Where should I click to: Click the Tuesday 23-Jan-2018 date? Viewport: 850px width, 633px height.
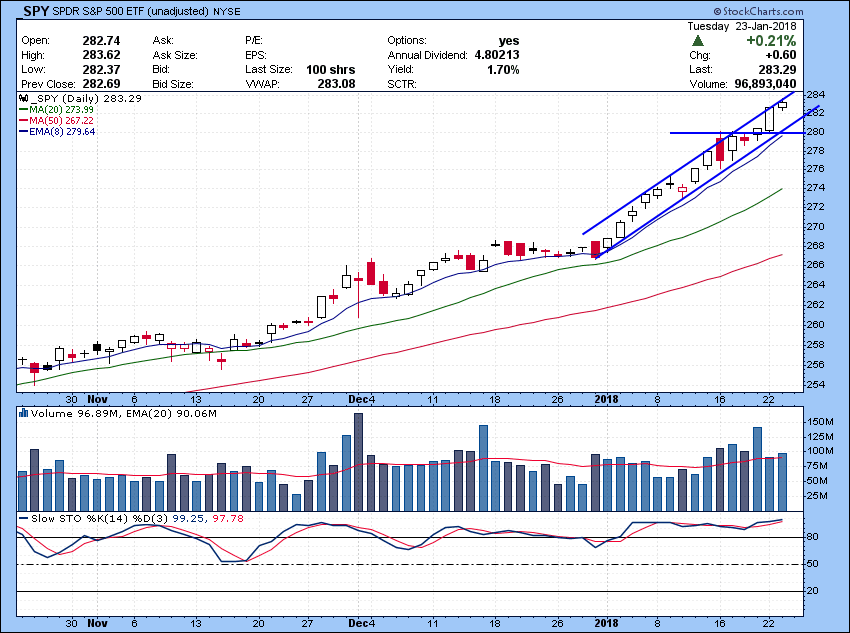(742, 26)
